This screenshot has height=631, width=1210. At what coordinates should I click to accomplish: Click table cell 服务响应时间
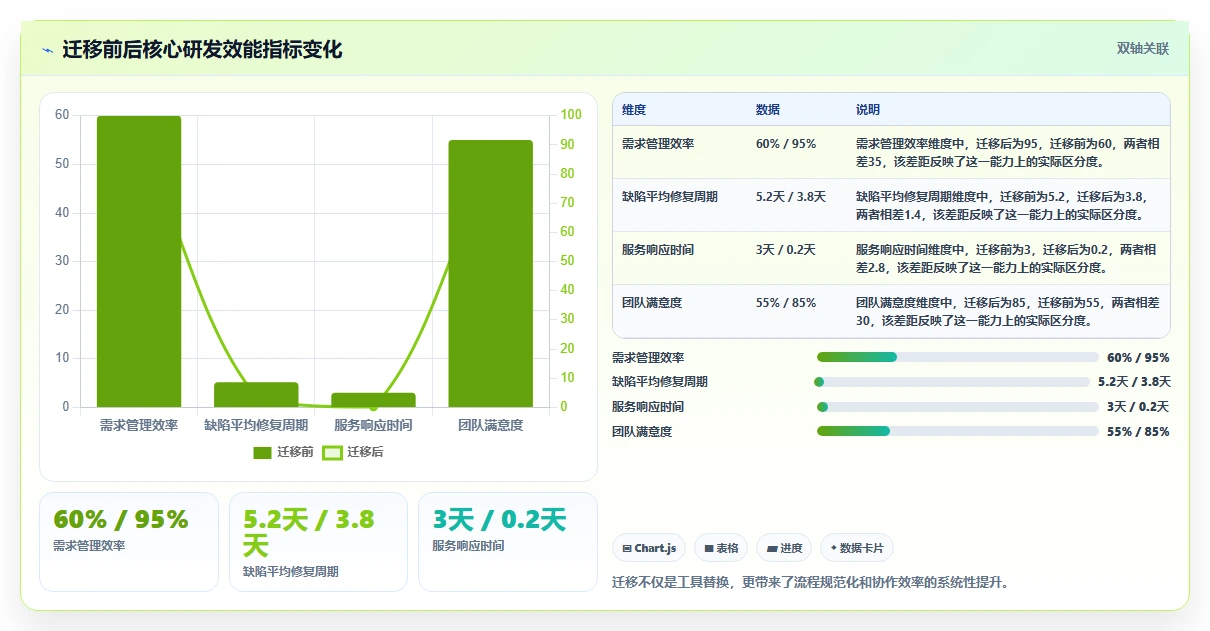658,250
